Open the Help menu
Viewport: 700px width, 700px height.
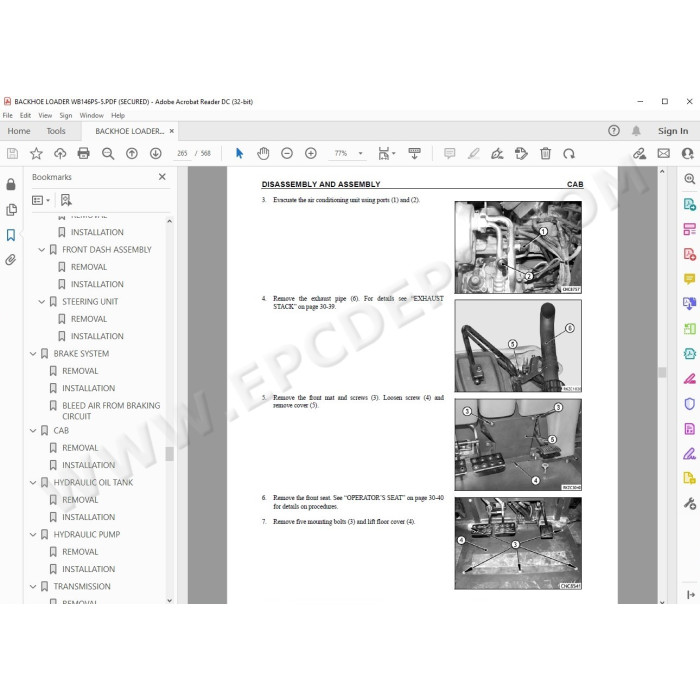tap(118, 115)
